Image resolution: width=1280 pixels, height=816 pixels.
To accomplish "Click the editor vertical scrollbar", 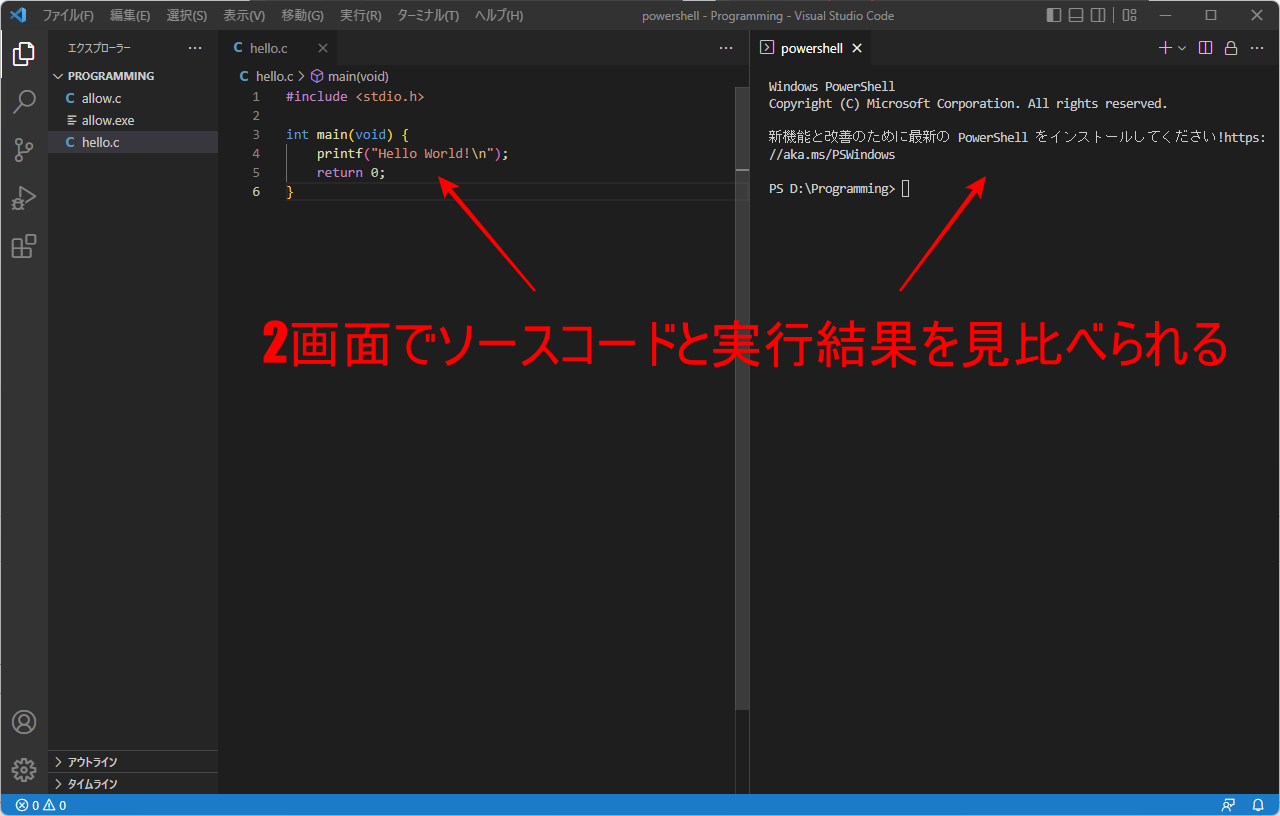I will point(742,400).
